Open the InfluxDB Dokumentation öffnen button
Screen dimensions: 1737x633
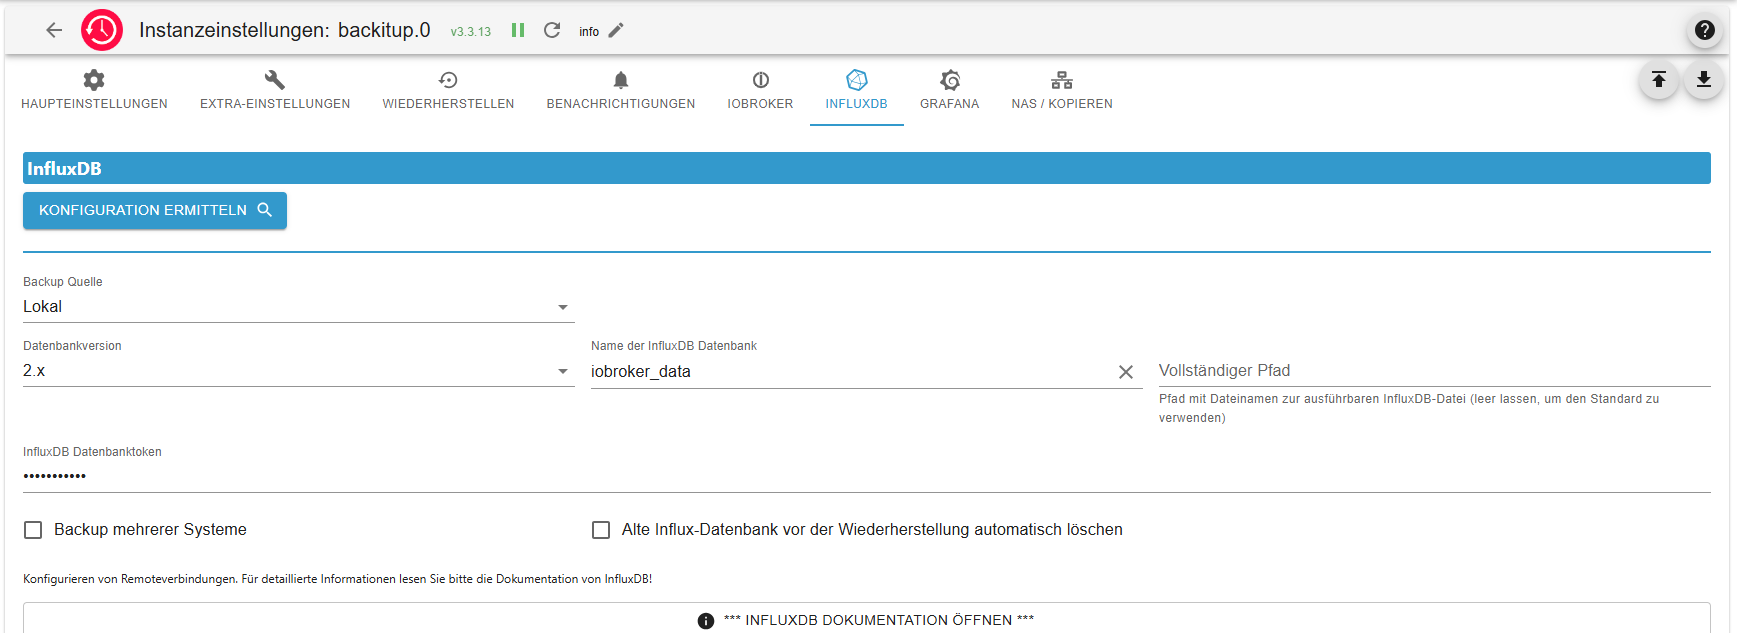[867, 618]
